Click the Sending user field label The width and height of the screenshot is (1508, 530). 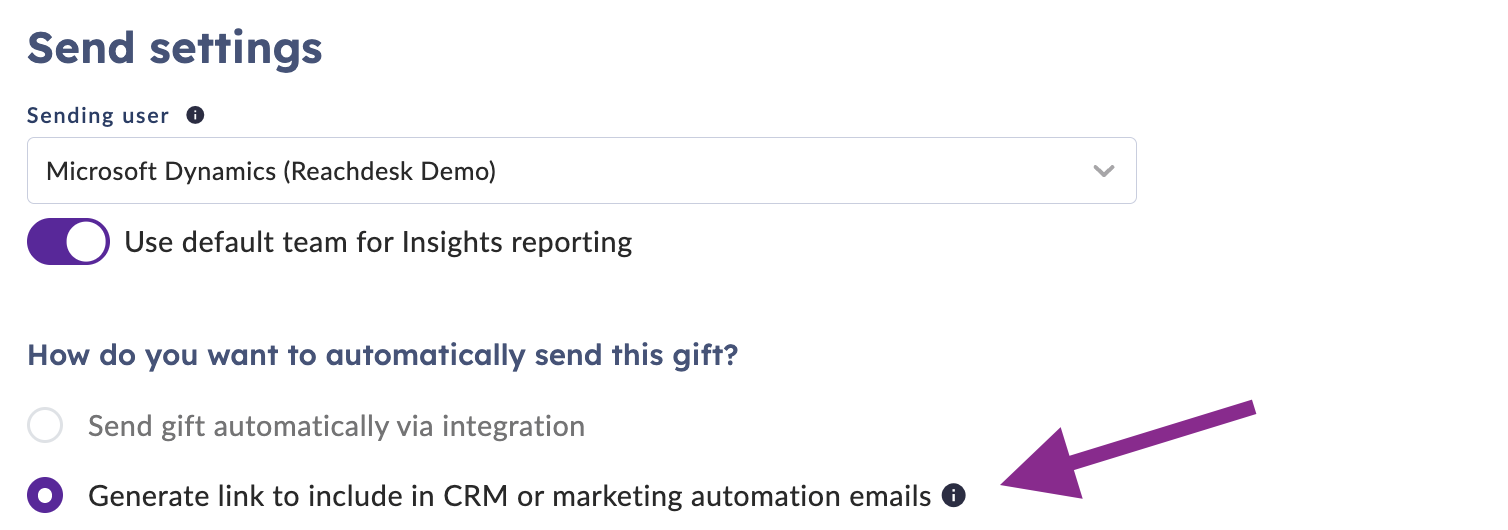[98, 116]
